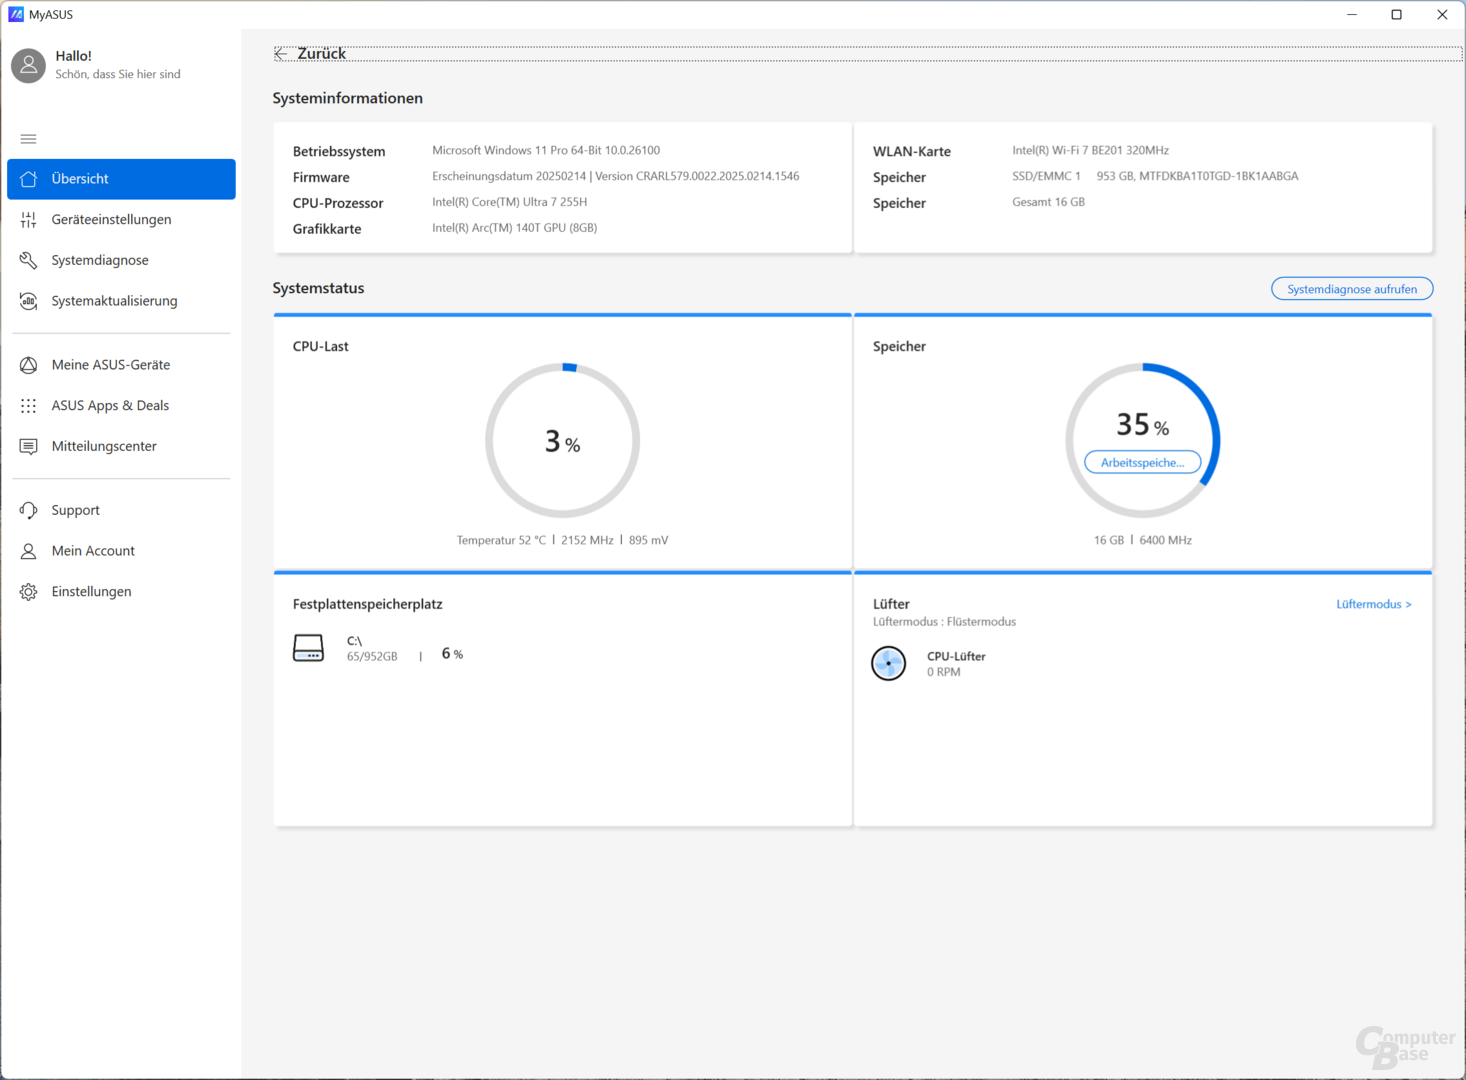
Task: Click the Mein Account person icon
Action: pyautogui.click(x=28, y=551)
